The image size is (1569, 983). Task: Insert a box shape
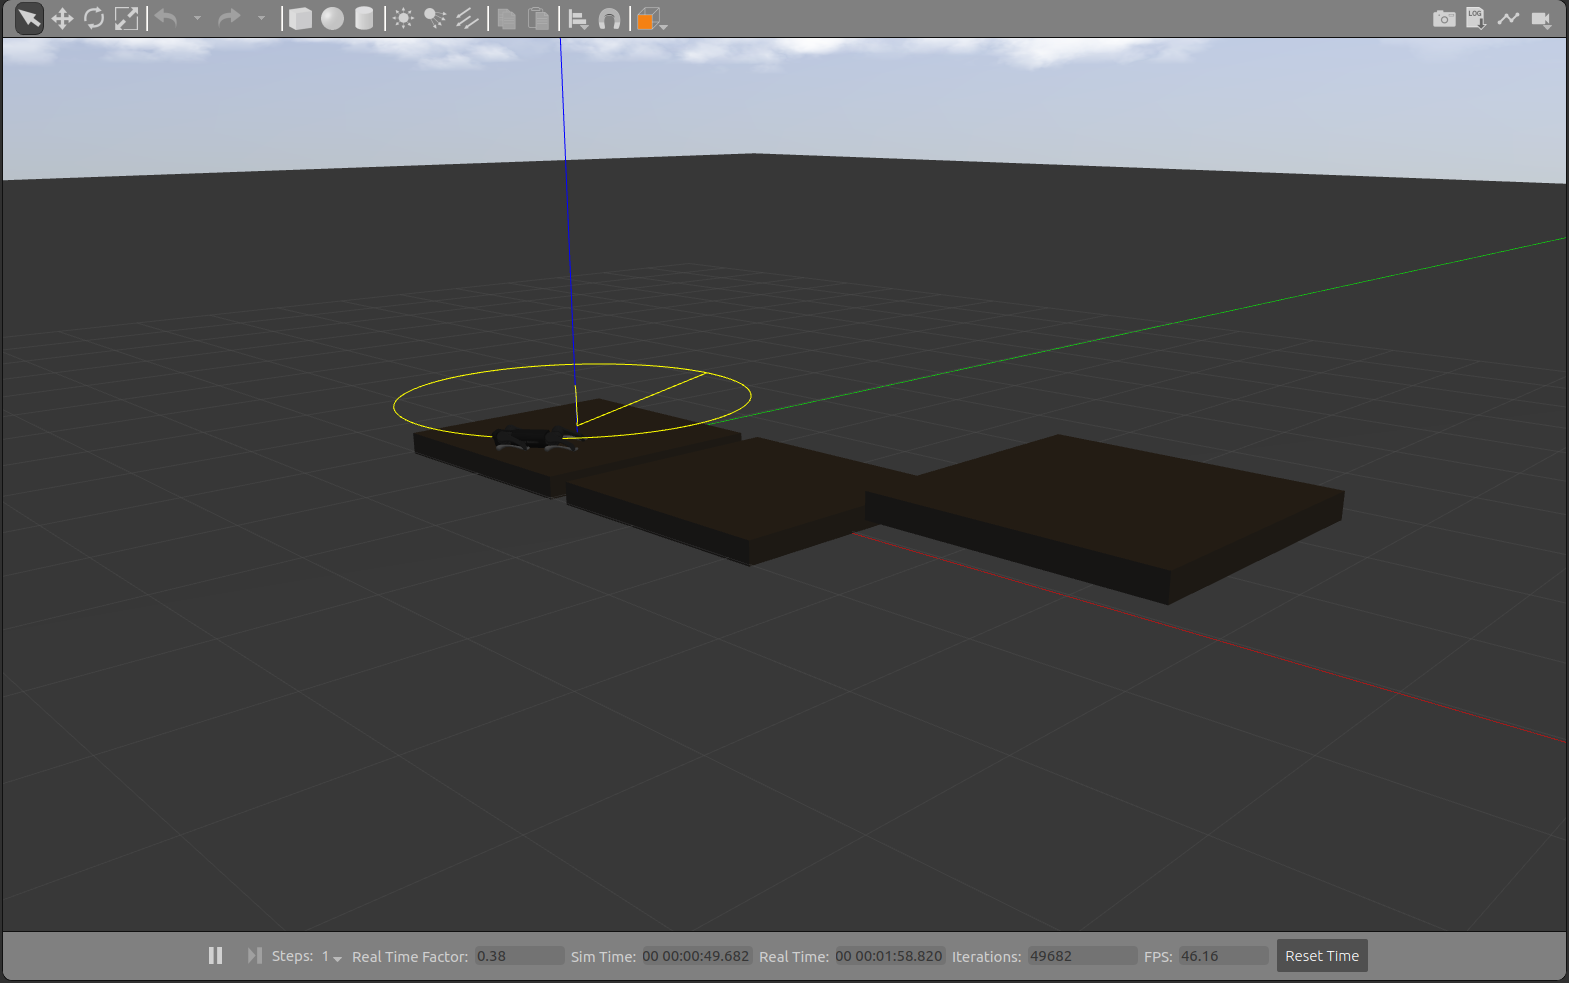[x=300, y=19]
